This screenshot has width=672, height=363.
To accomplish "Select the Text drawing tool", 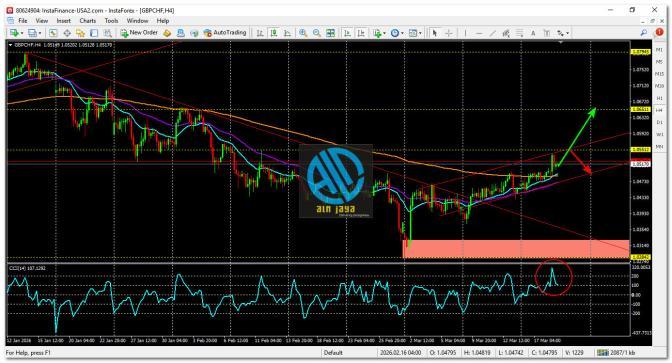I will [x=533, y=33].
